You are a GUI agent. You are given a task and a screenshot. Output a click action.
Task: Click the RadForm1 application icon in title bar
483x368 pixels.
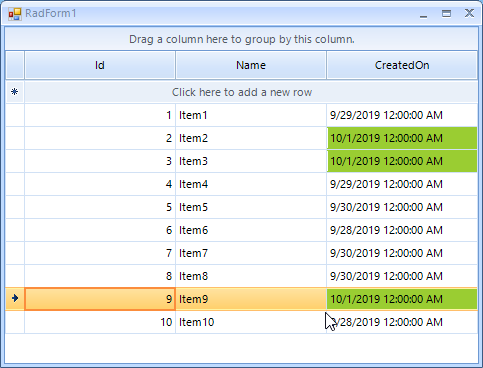click(15, 14)
